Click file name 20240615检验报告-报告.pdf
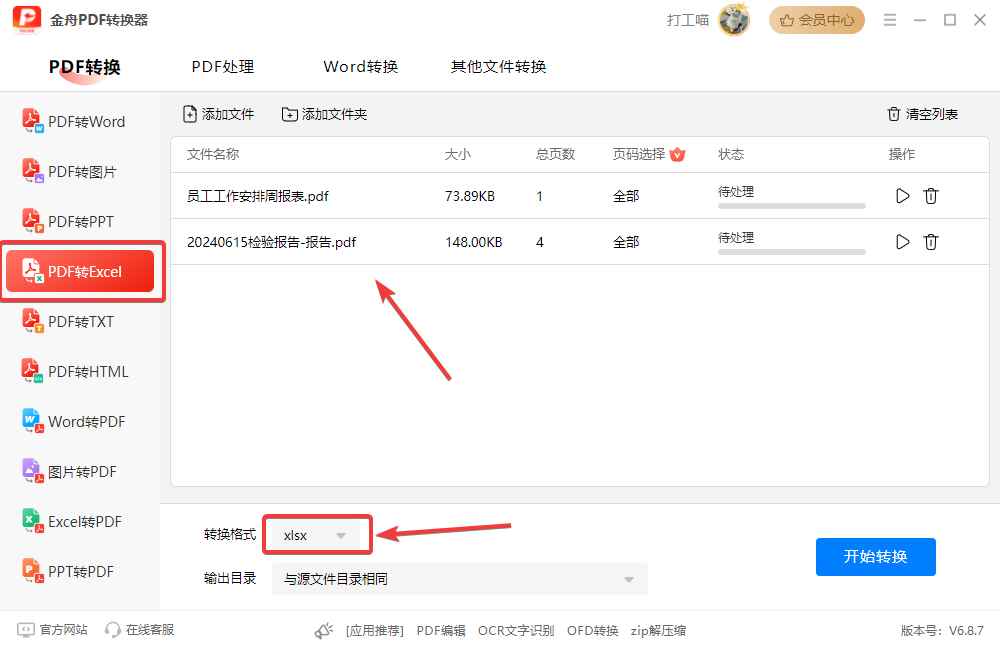This screenshot has width=1000, height=650. pyautogui.click(x=271, y=242)
